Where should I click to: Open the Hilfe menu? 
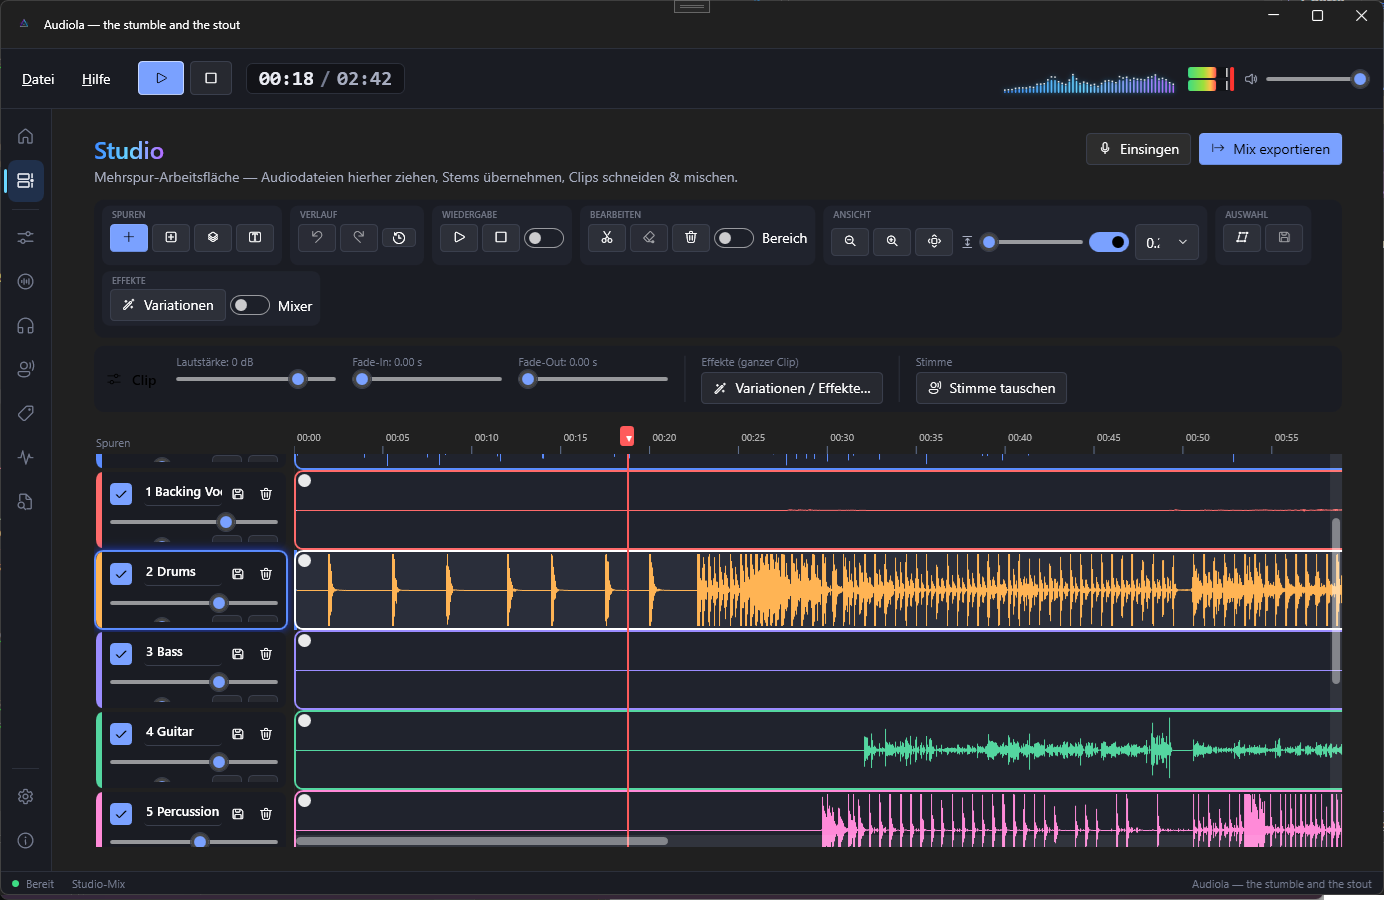(96, 79)
